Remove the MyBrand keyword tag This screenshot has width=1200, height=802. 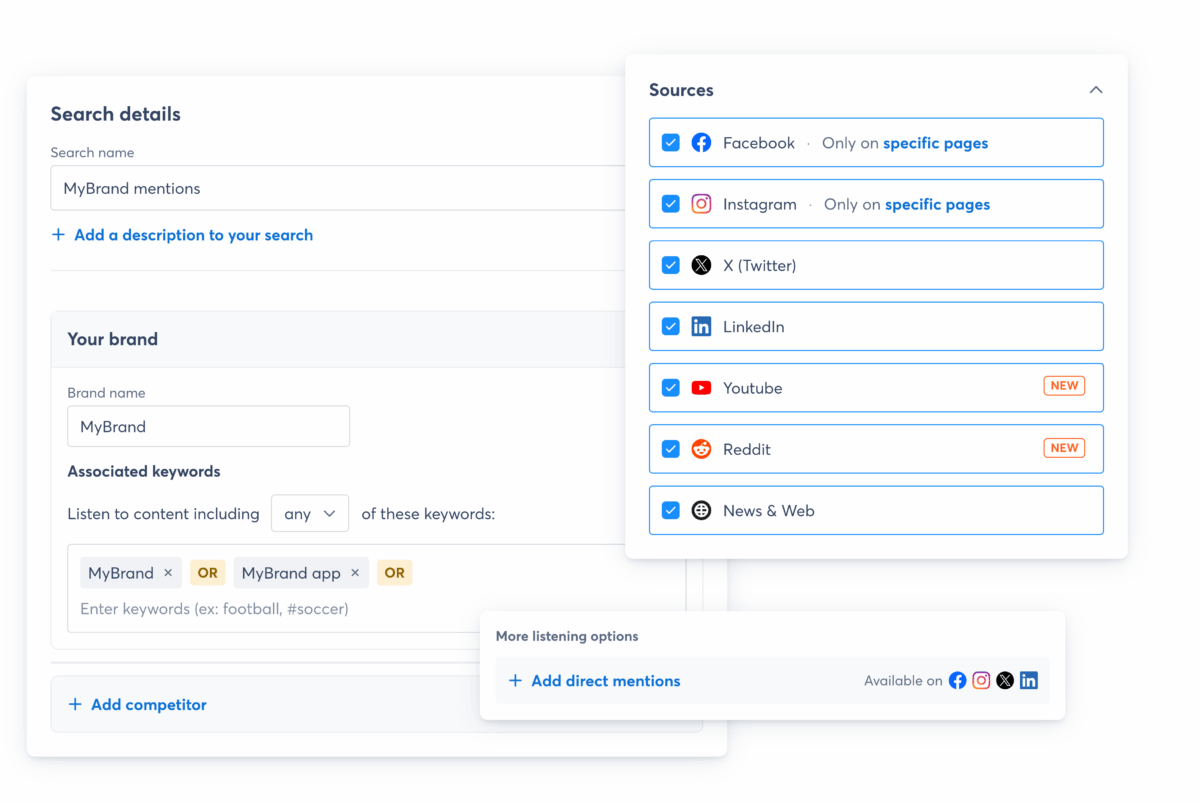[168, 573]
